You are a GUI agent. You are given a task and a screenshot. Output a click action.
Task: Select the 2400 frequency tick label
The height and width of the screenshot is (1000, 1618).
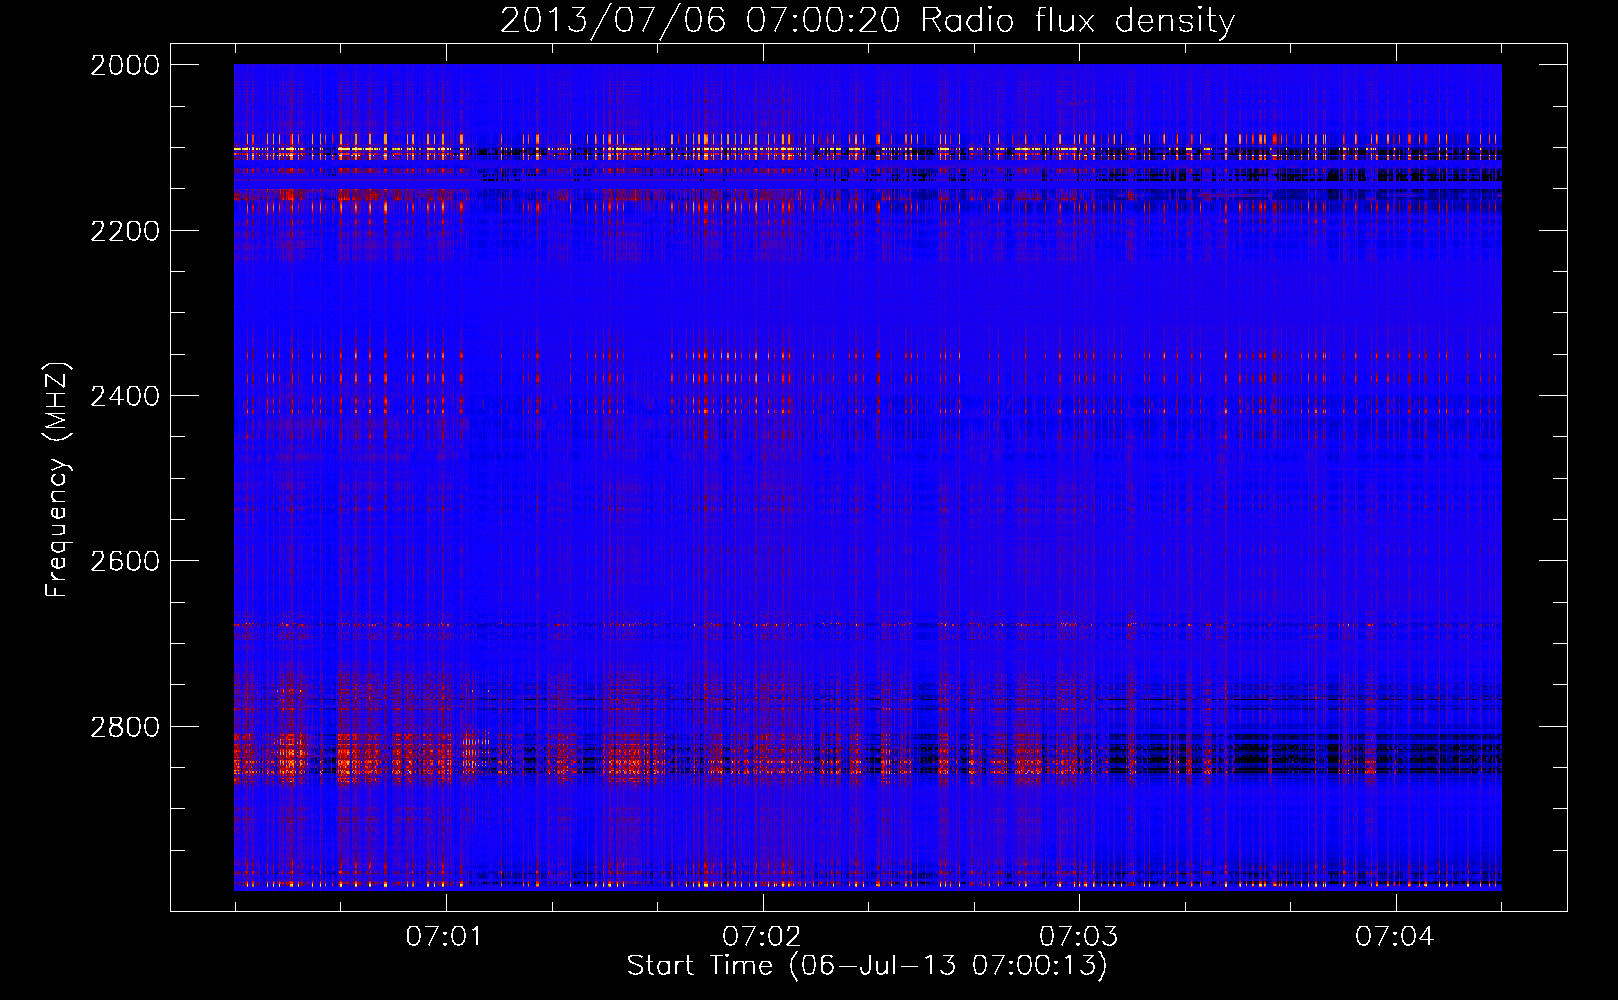coord(125,396)
